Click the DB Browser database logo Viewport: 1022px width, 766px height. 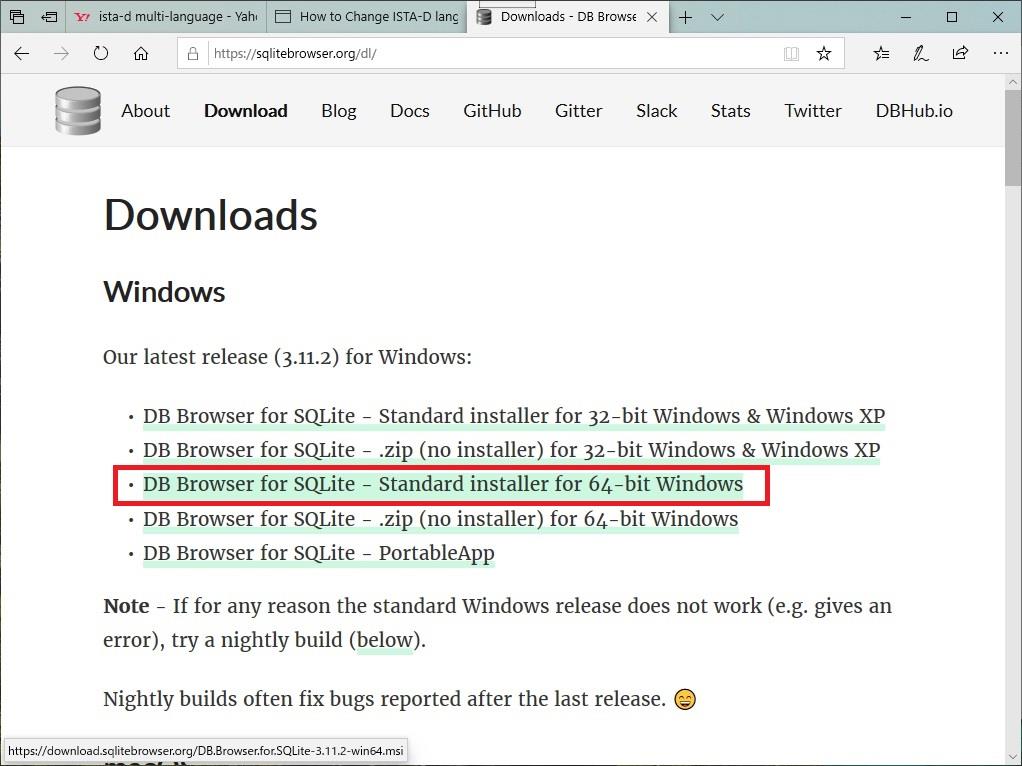78,111
